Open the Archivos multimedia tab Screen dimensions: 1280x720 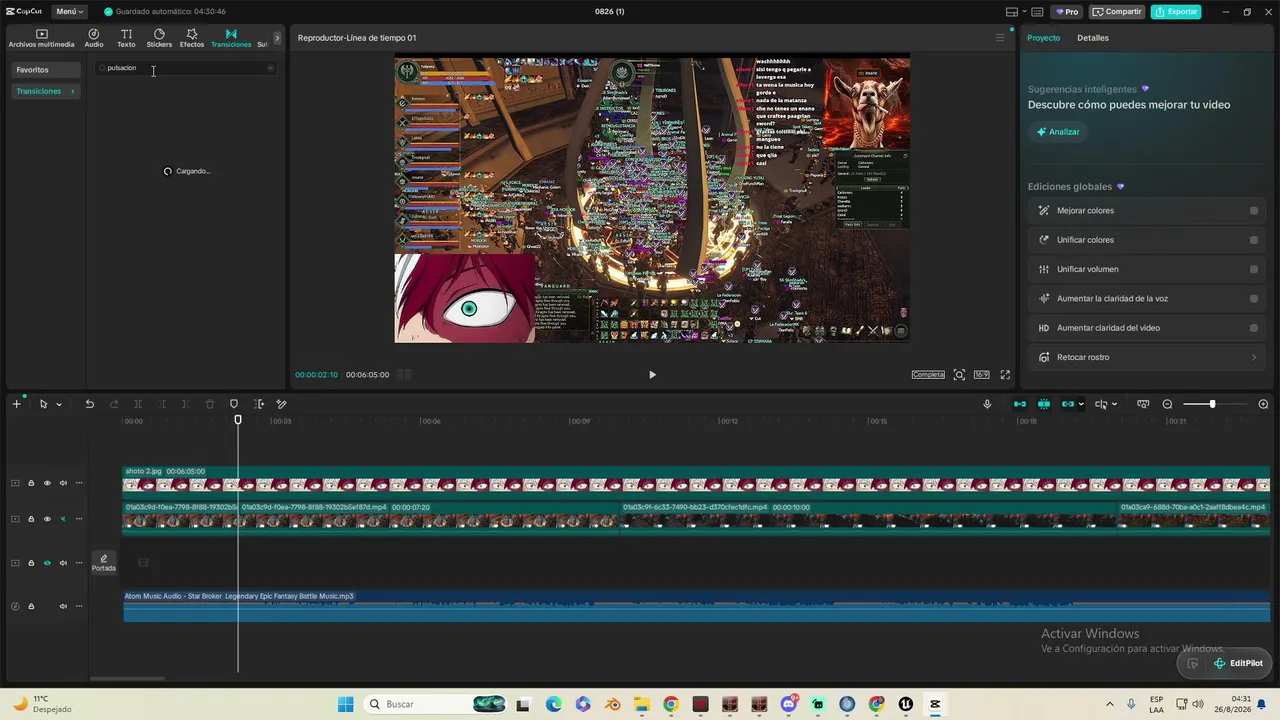(41, 38)
